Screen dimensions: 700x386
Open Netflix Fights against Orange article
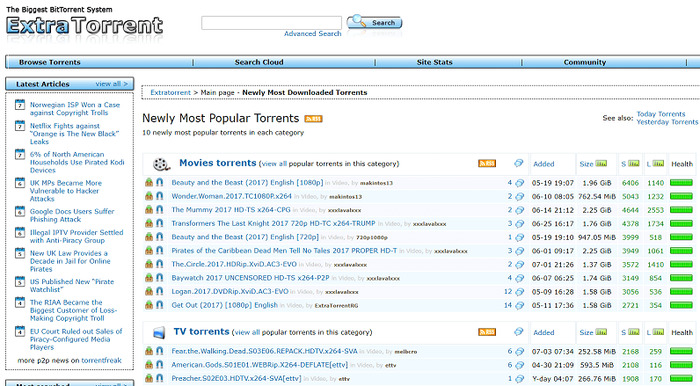coord(74,134)
